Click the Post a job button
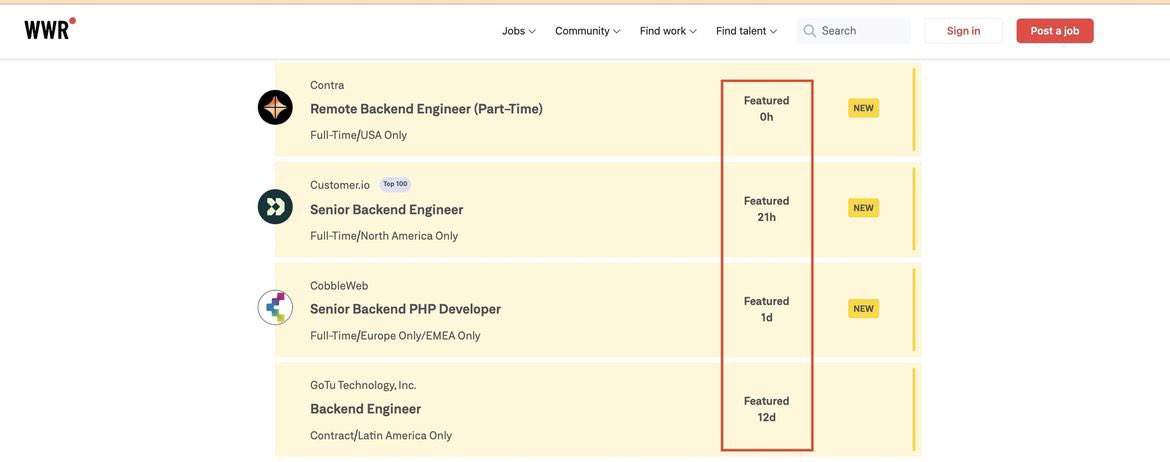 coord(1054,31)
